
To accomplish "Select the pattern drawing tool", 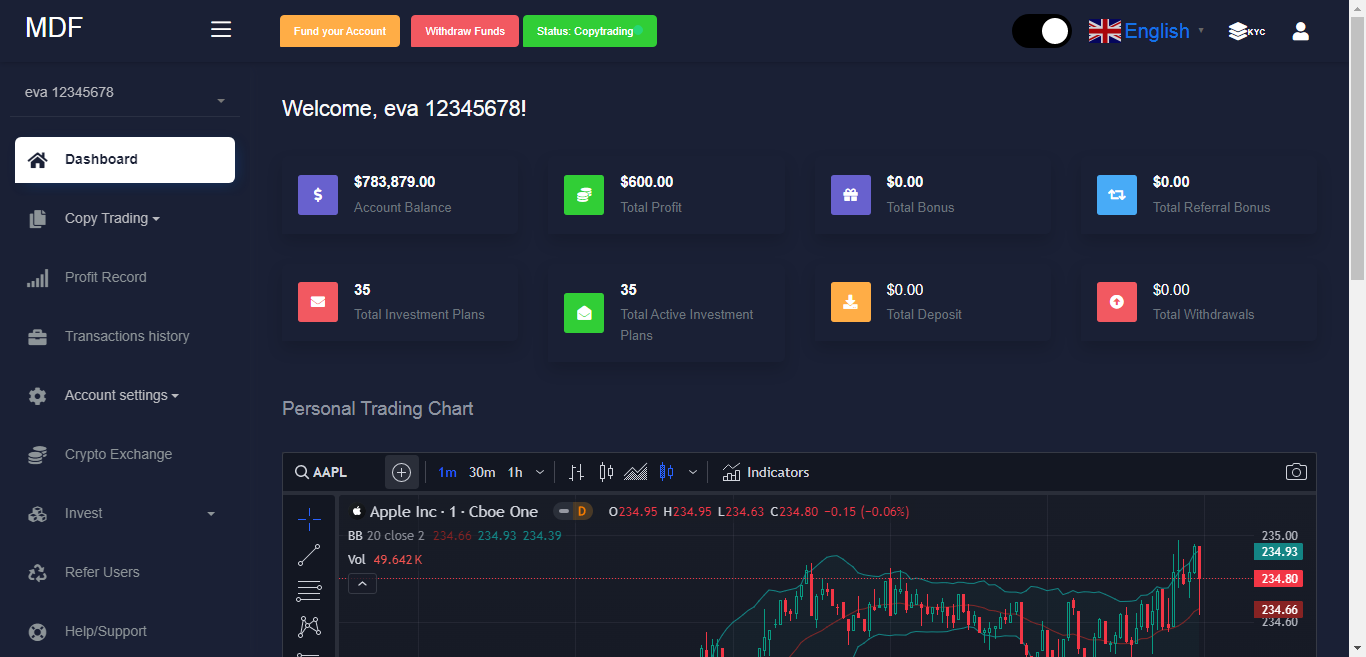I will (x=309, y=627).
